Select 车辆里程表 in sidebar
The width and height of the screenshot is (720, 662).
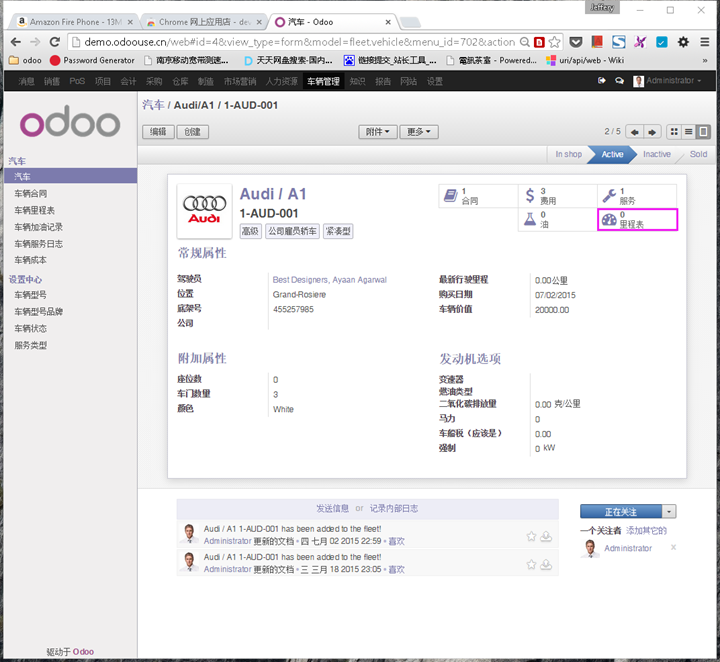34,210
